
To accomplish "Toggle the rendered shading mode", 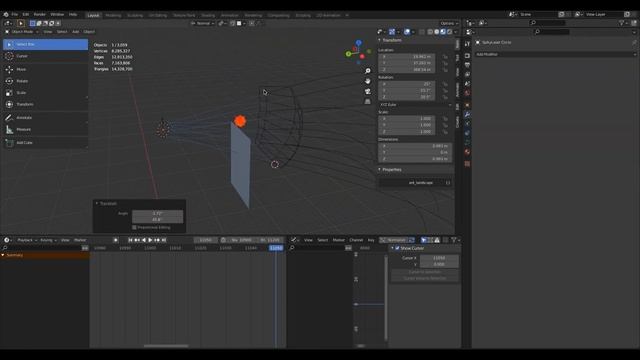I will 449,31.
